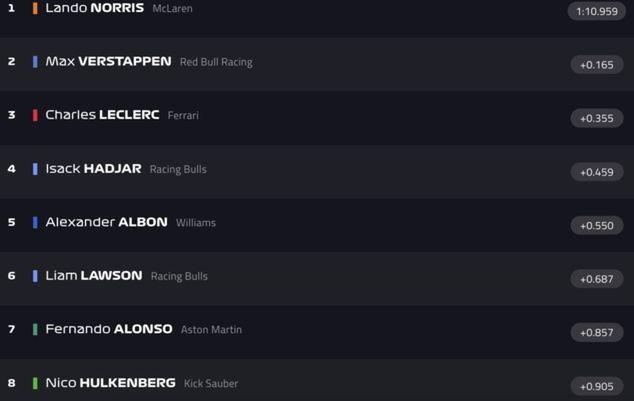This screenshot has height=401, width=634.
Task: Click the Red Bull Racing team label
Action: coord(216,62)
